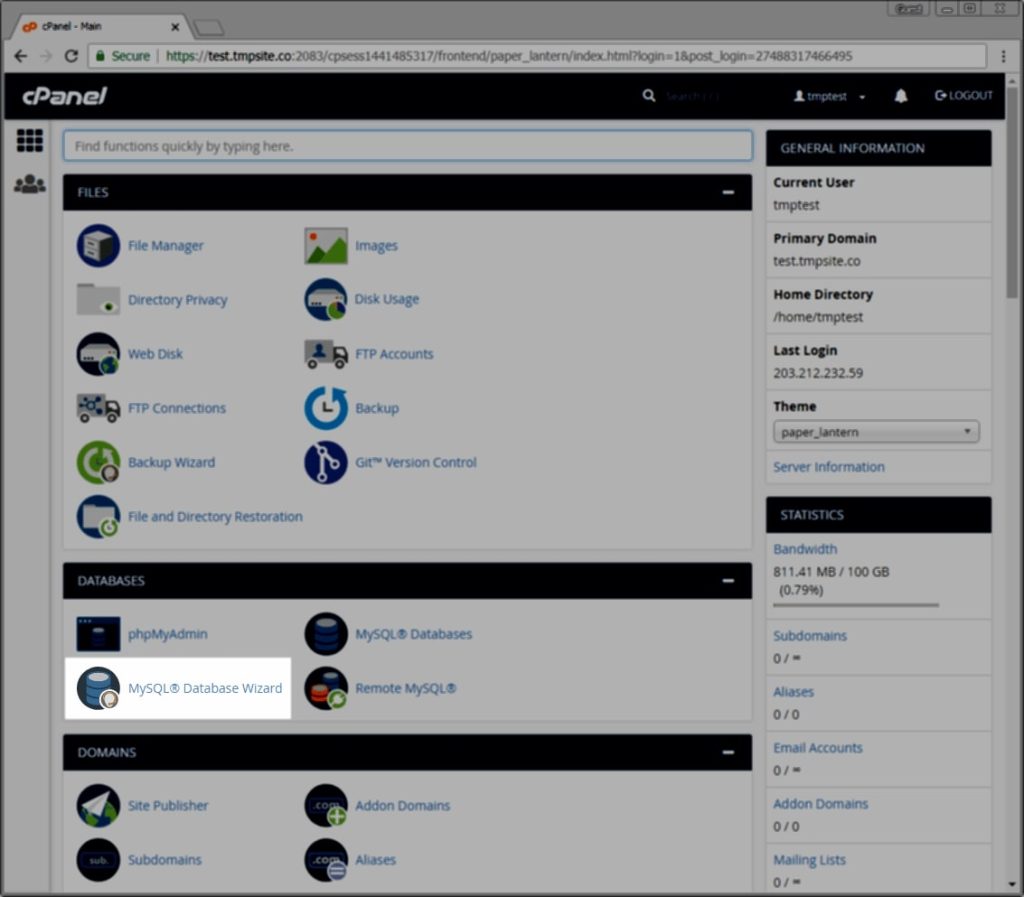This screenshot has height=897, width=1024.
Task: Open the Directory Privacy folder icon
Action: coord(98,300)
